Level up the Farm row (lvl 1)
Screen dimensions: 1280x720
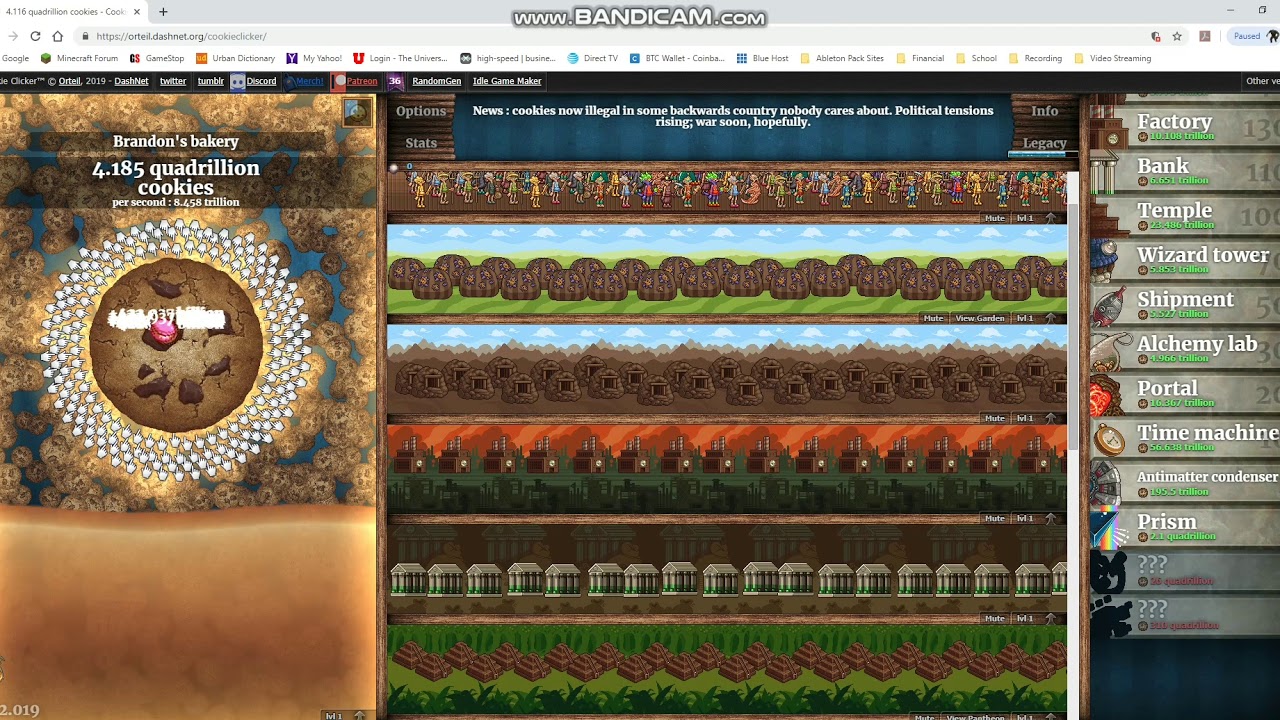1036,318
